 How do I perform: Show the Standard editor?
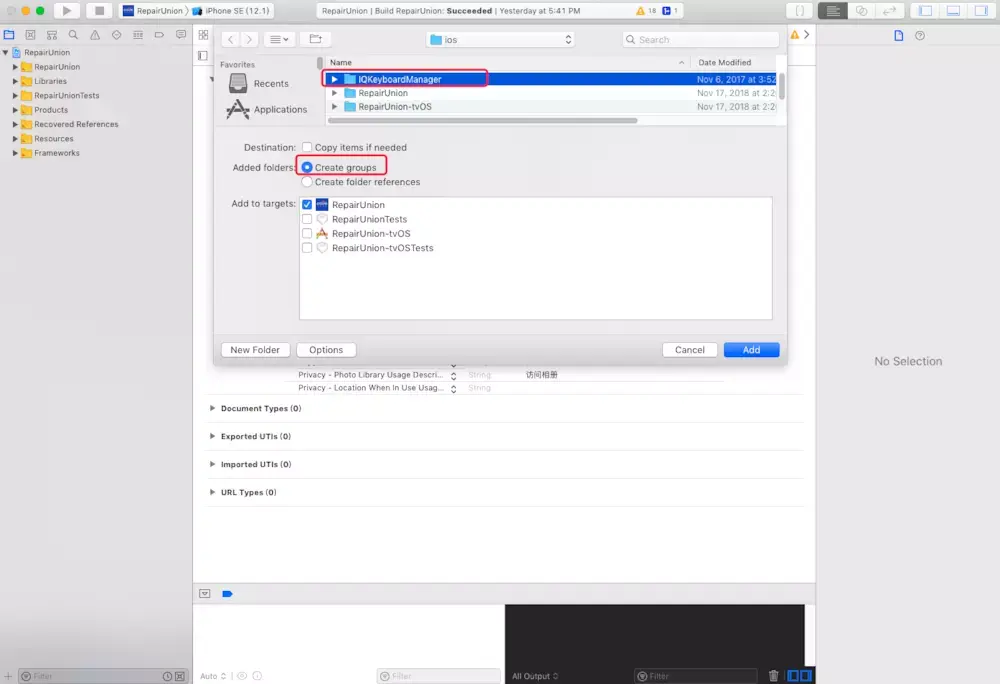pos(832,11)
